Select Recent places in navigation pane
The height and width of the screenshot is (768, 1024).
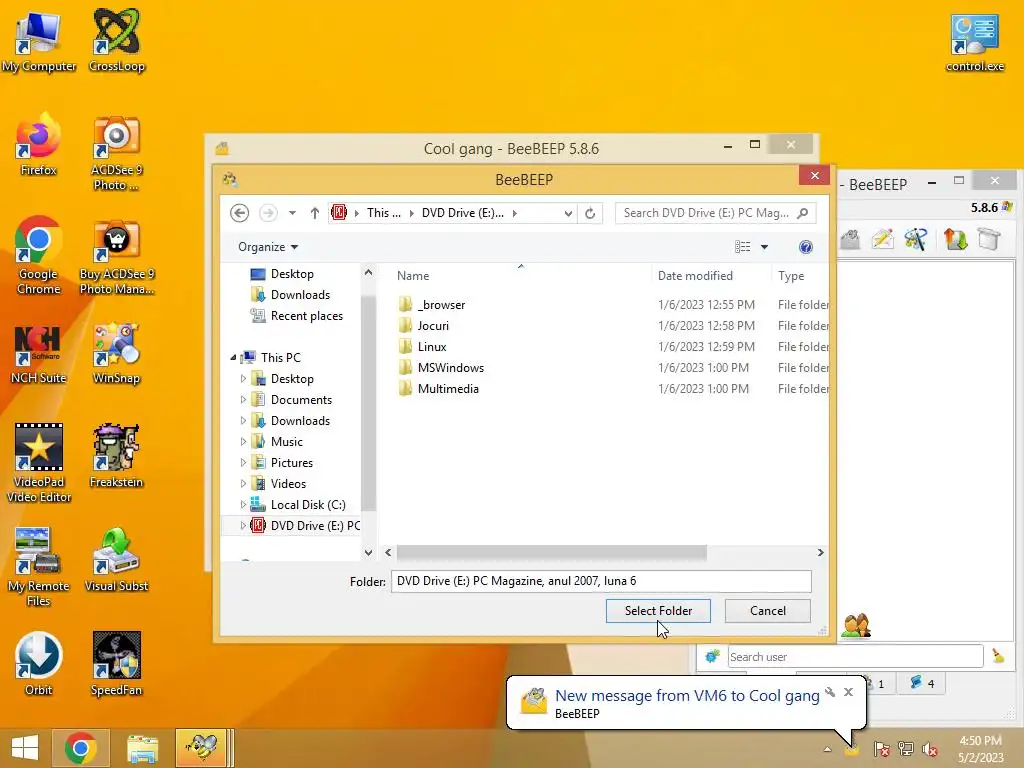pyautogui.click(x=306, y=316)
